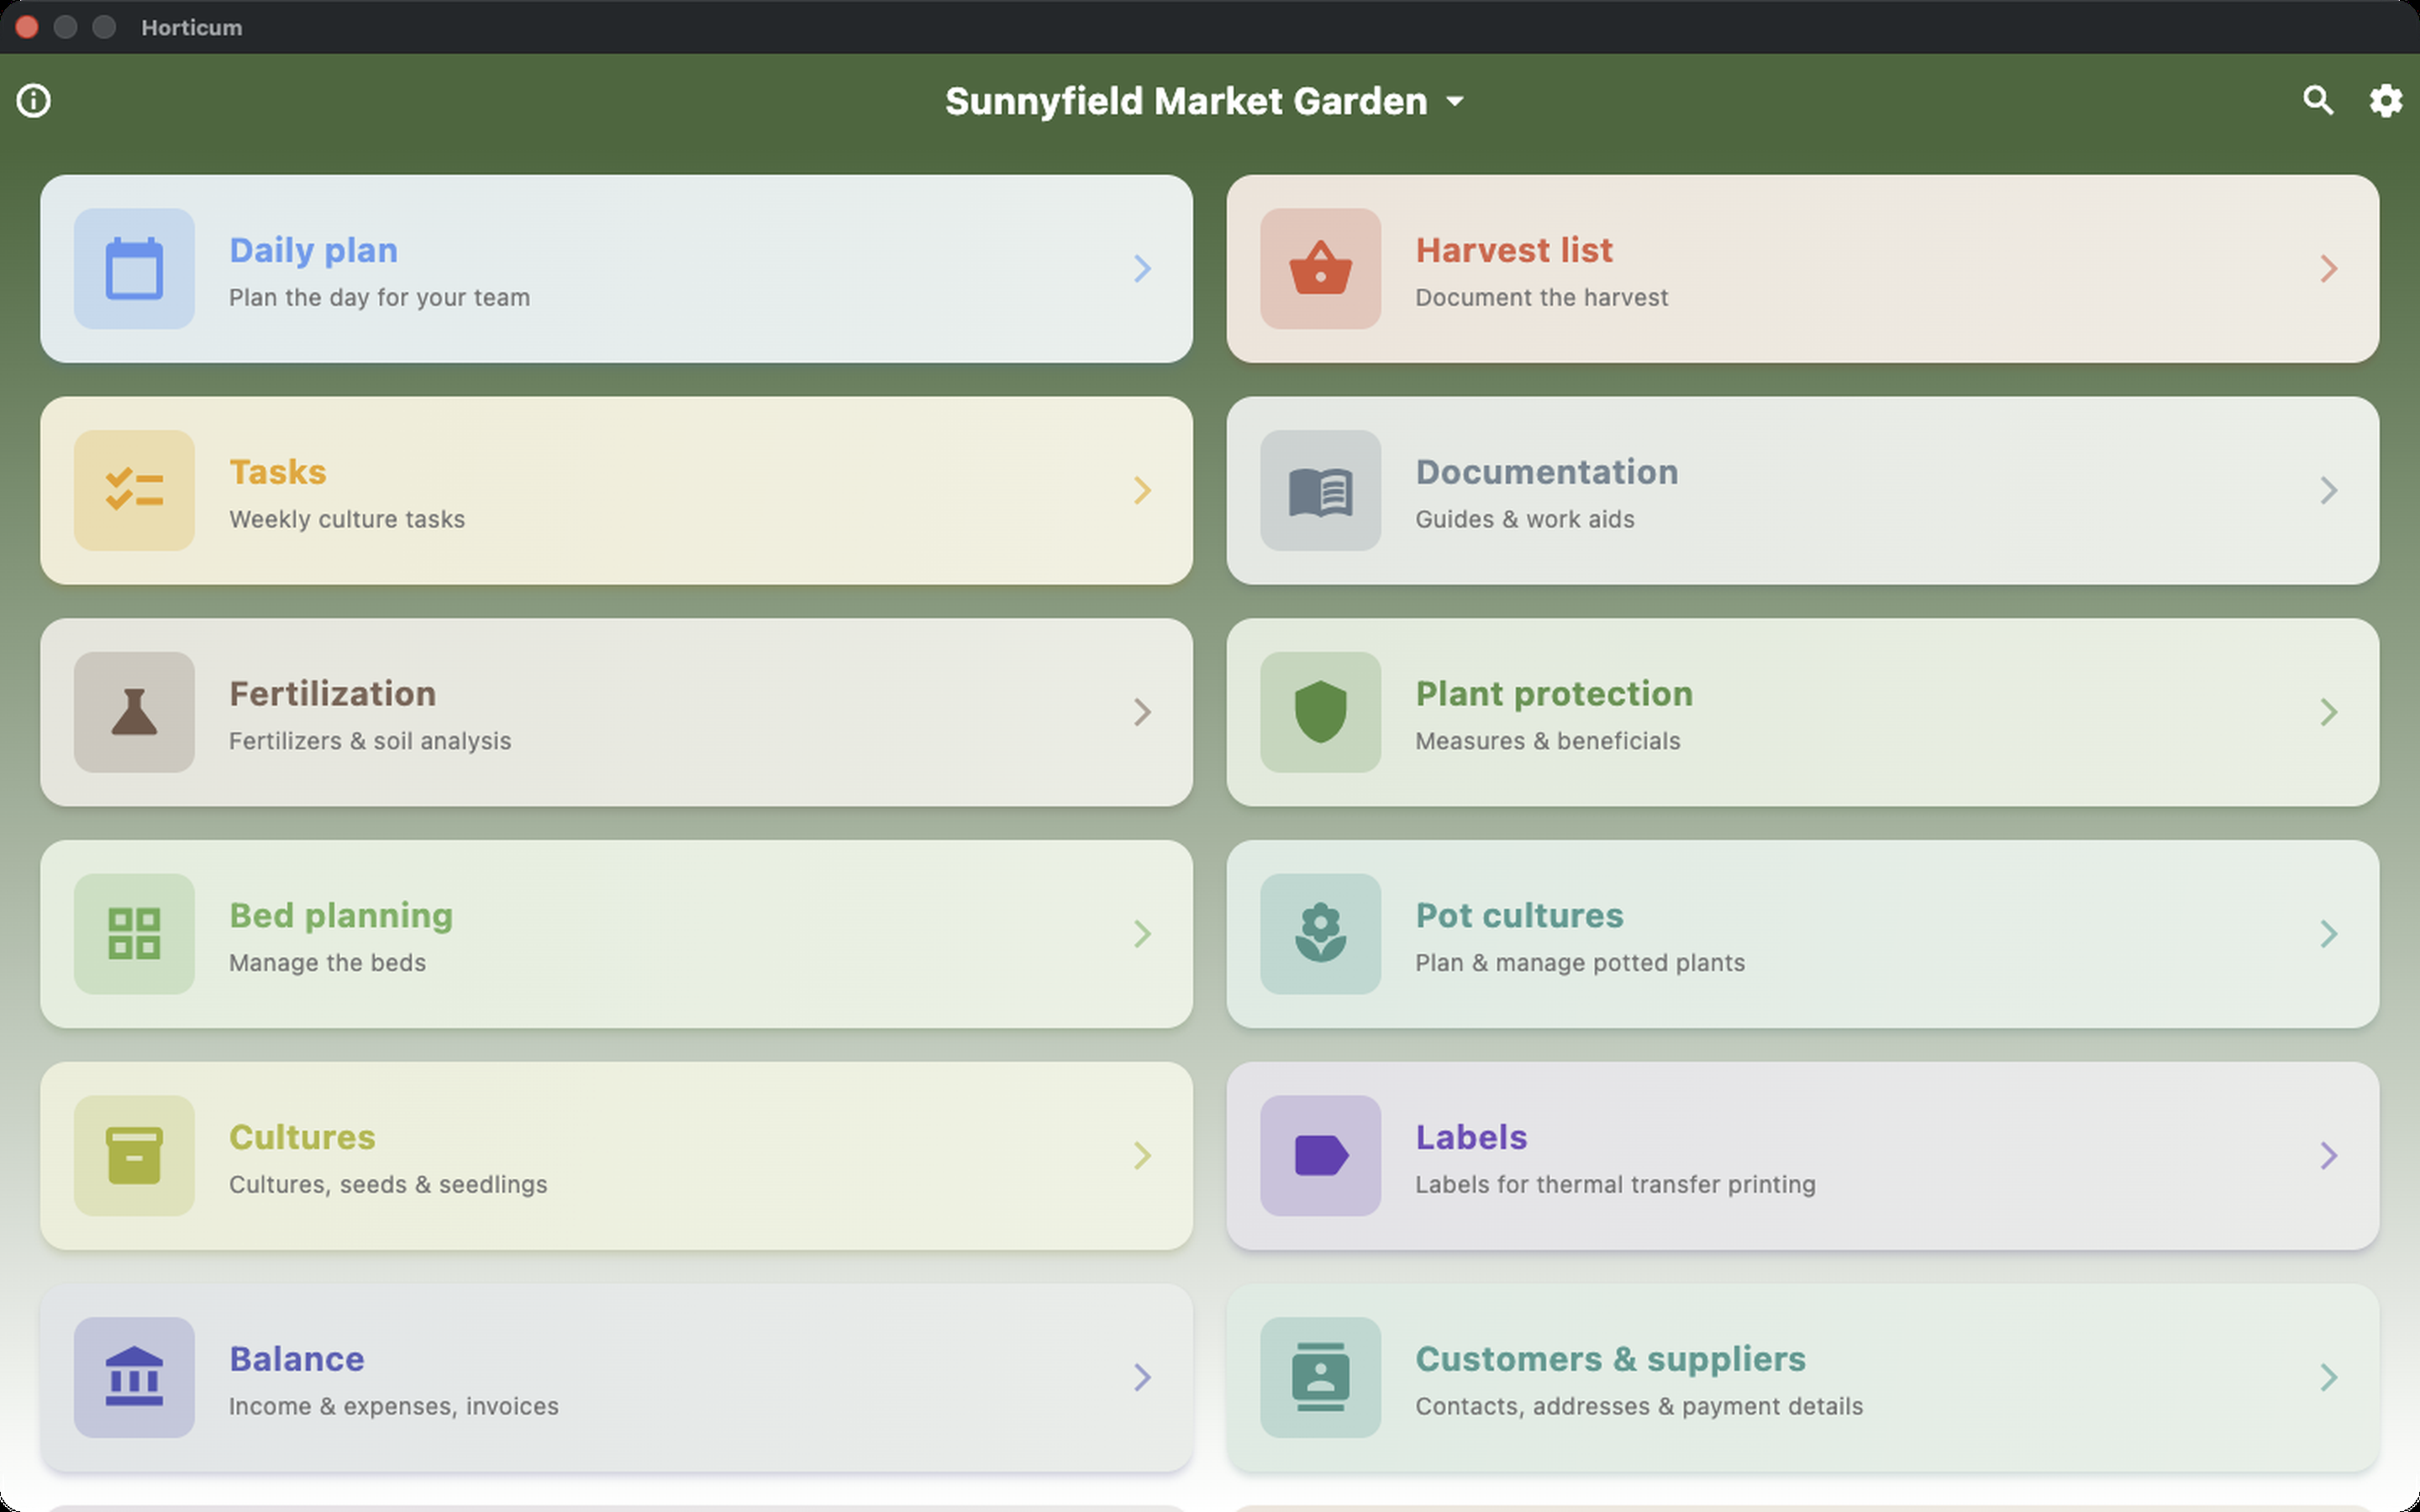Click 'Plan the day for your team' text

coord(379,298)
